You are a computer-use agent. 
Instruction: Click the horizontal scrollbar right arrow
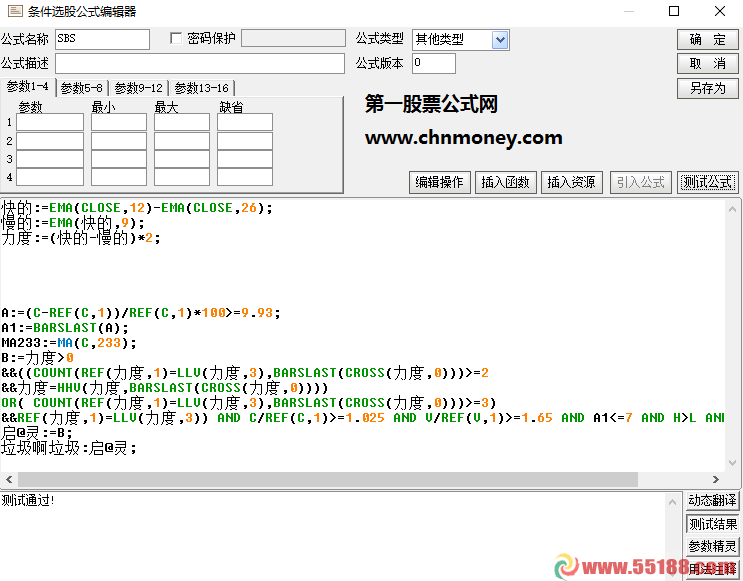[716, 480]
